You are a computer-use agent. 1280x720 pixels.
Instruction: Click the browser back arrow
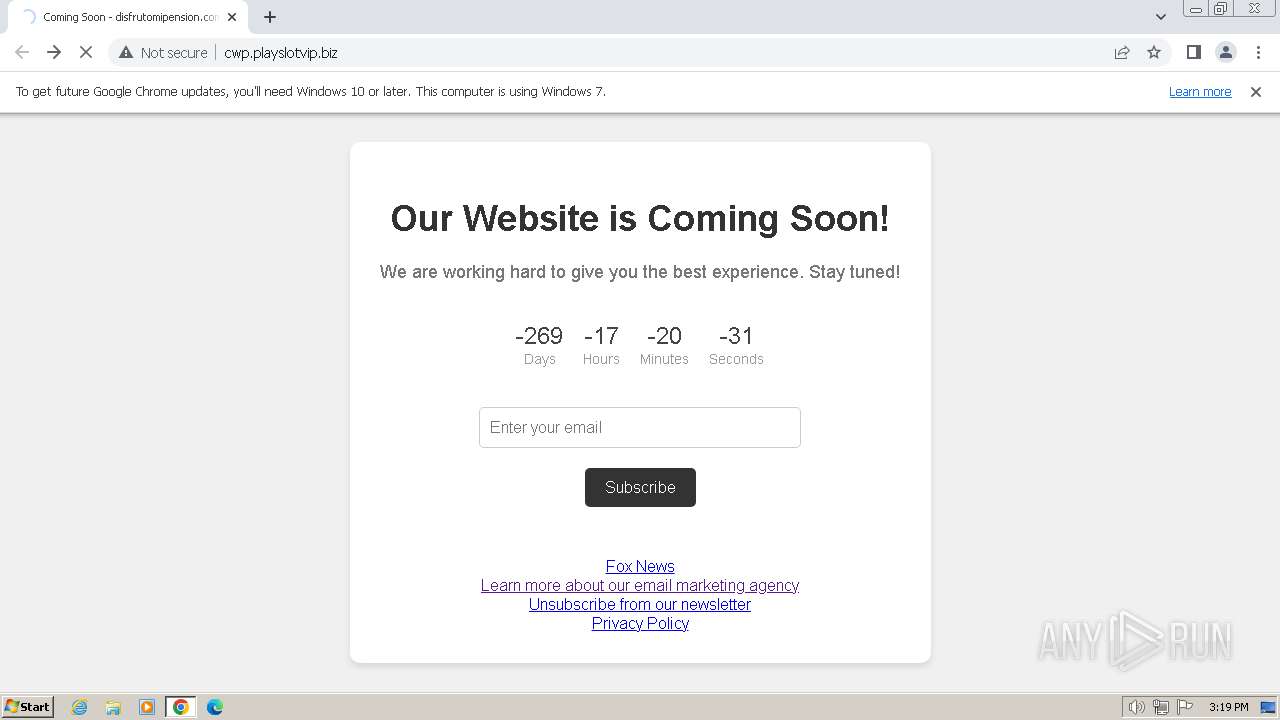[22, 52]
